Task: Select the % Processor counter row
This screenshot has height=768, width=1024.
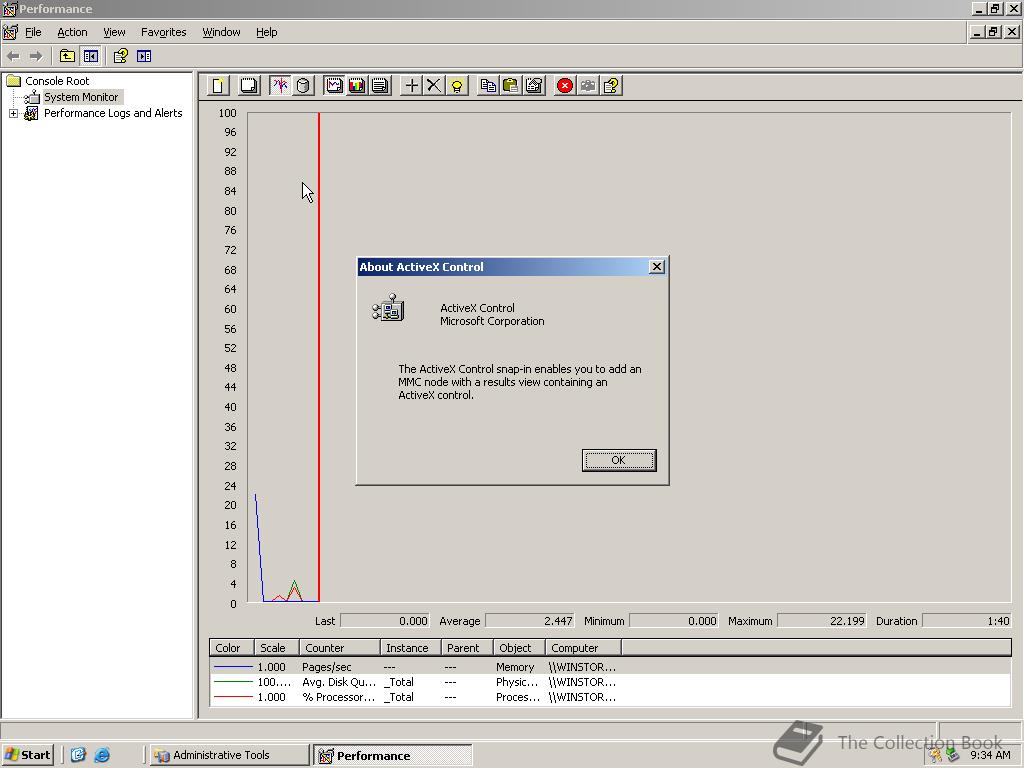Action: click(x=610, y=697)
